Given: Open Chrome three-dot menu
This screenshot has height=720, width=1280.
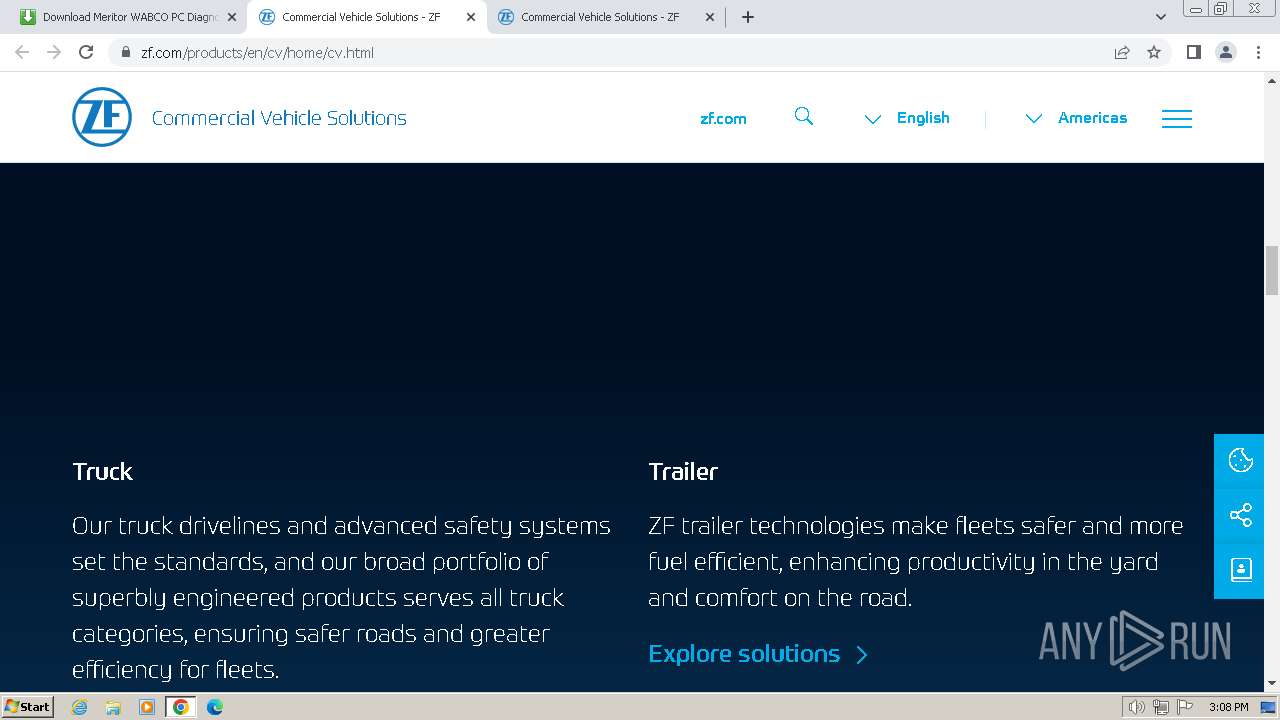Looking at the screenshot, I should pyautogui.click(x=1258, y=52).
